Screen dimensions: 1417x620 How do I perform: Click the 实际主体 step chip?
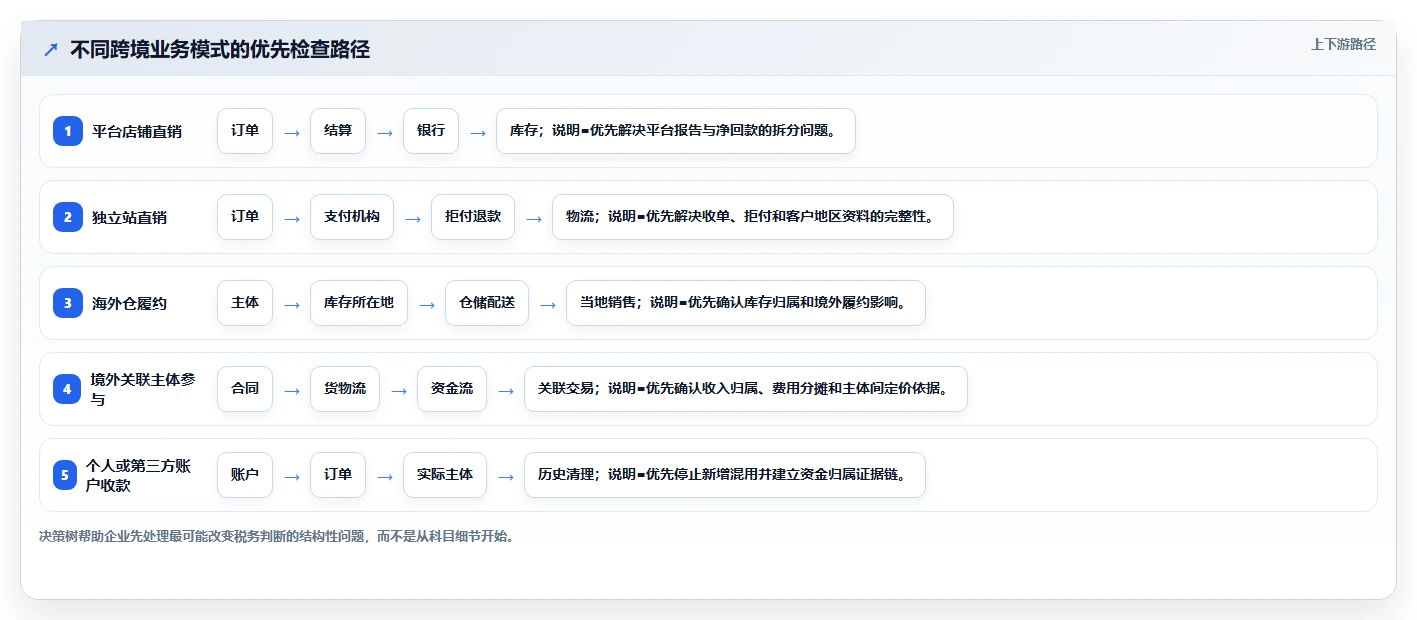pyautogui.click(x=445, y=475)
